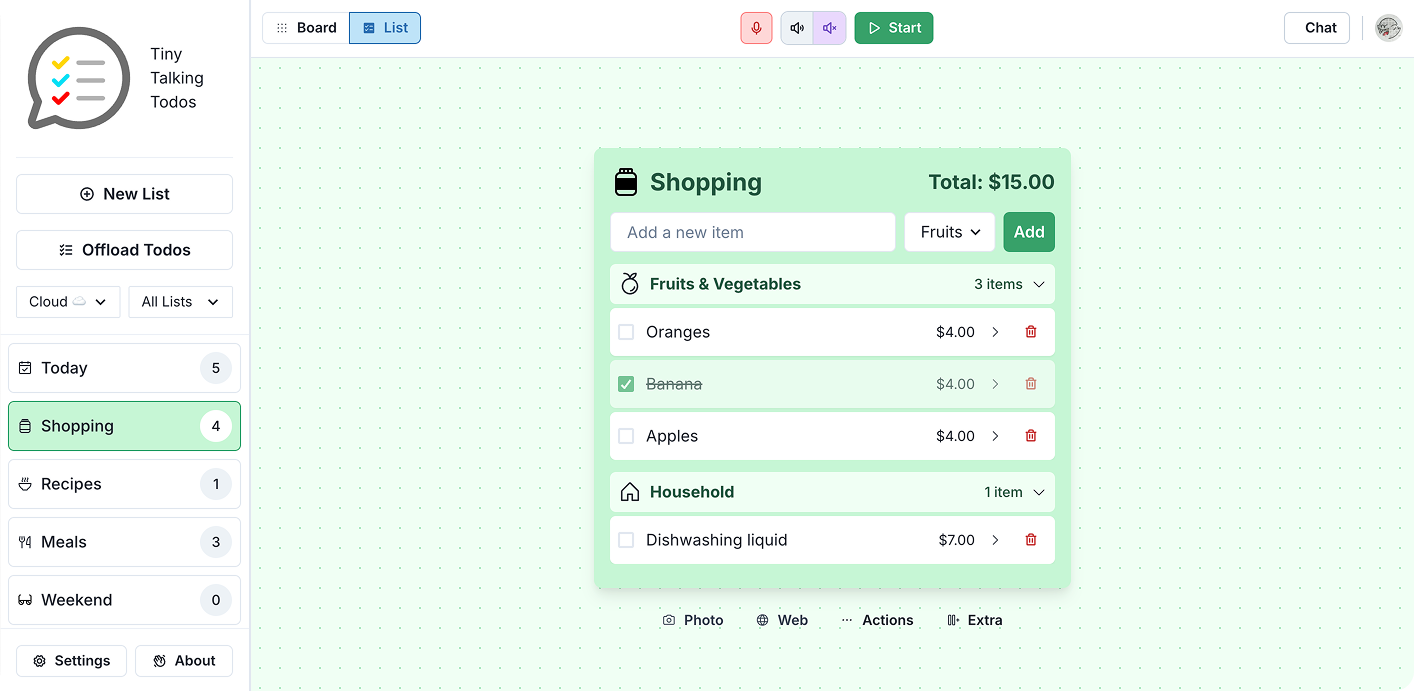The image size is (1414, 691).
Task: Switch to the Board view
Action: point(304,28)
